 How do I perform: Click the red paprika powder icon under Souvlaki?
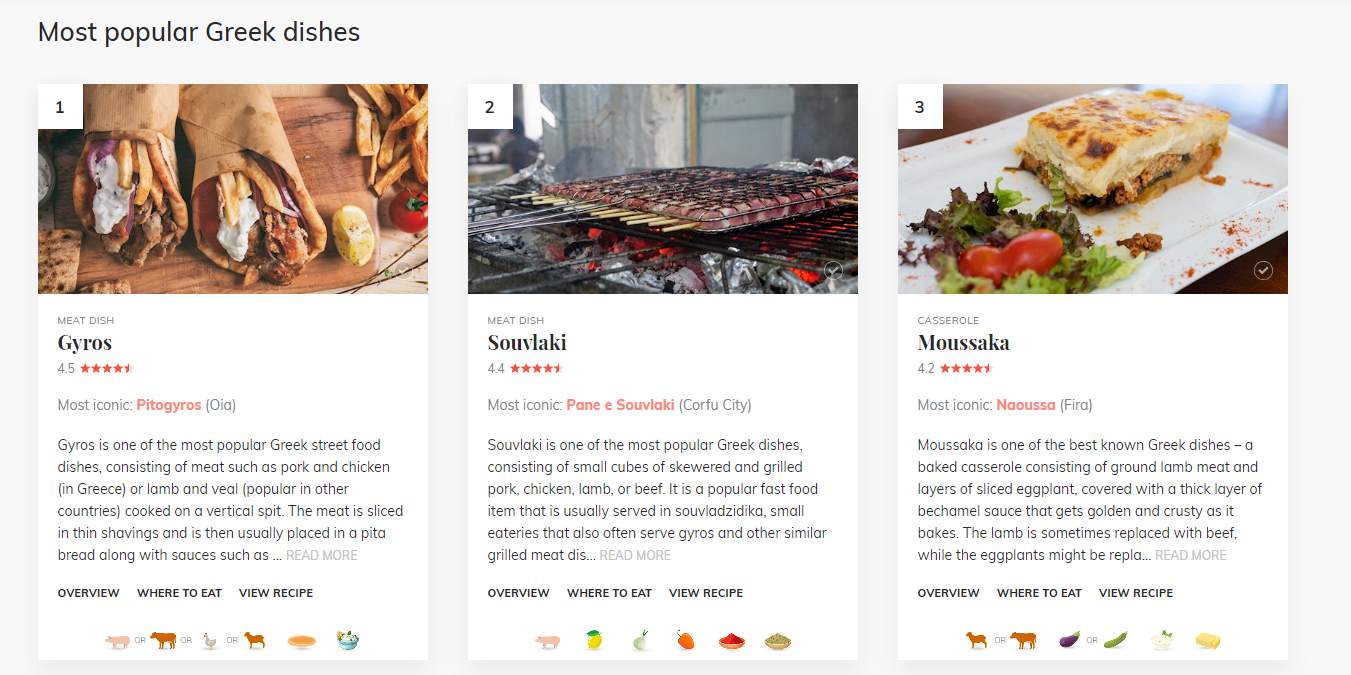point(732,641)
